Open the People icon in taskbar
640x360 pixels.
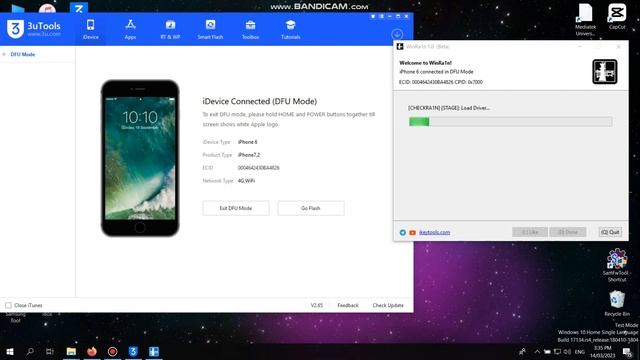[x=522, y=352]
